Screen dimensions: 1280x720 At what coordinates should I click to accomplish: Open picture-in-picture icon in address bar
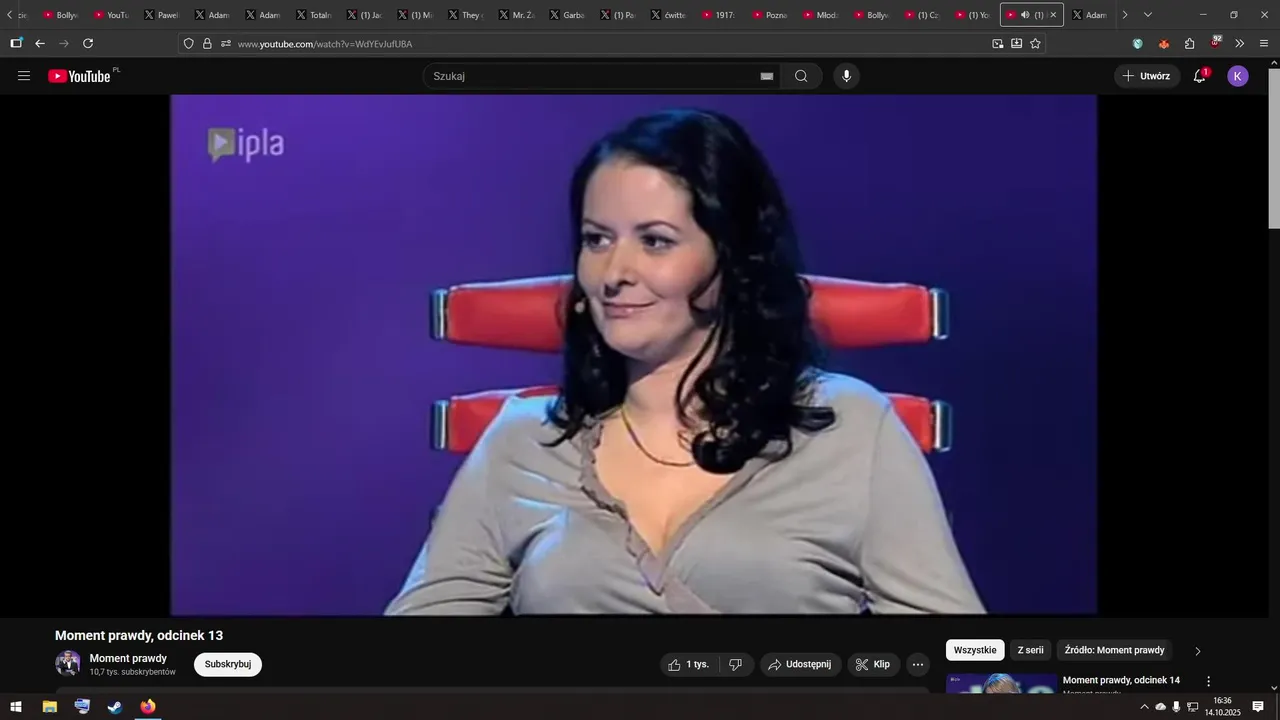click(997, 44)
